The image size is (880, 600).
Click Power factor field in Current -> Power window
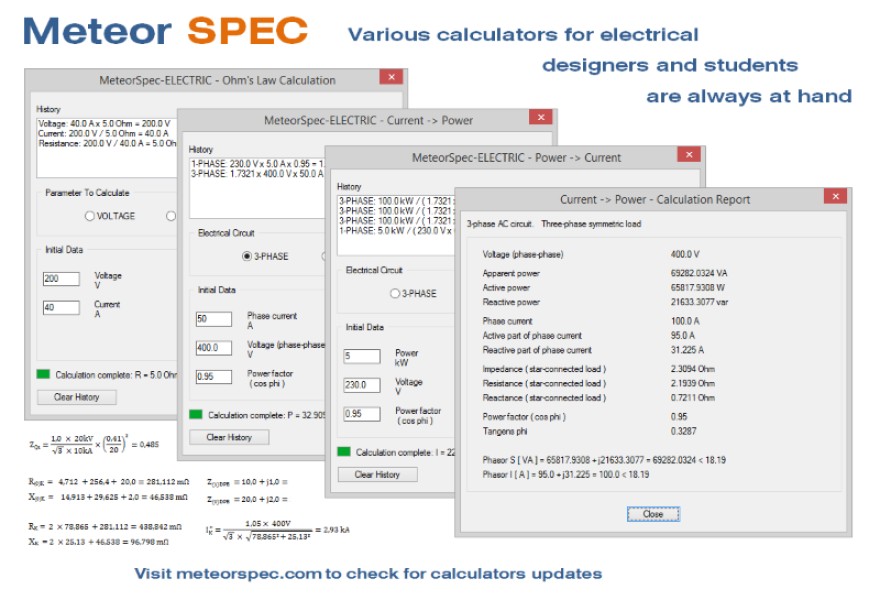coord(214,377)
